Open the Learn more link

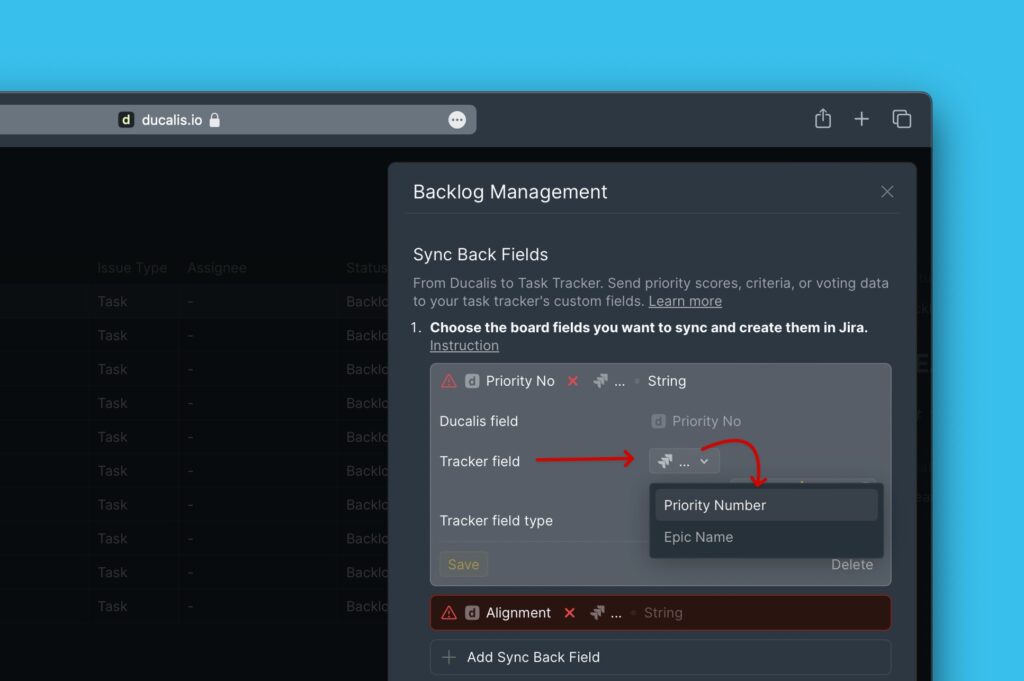click(x=685, y=301)
